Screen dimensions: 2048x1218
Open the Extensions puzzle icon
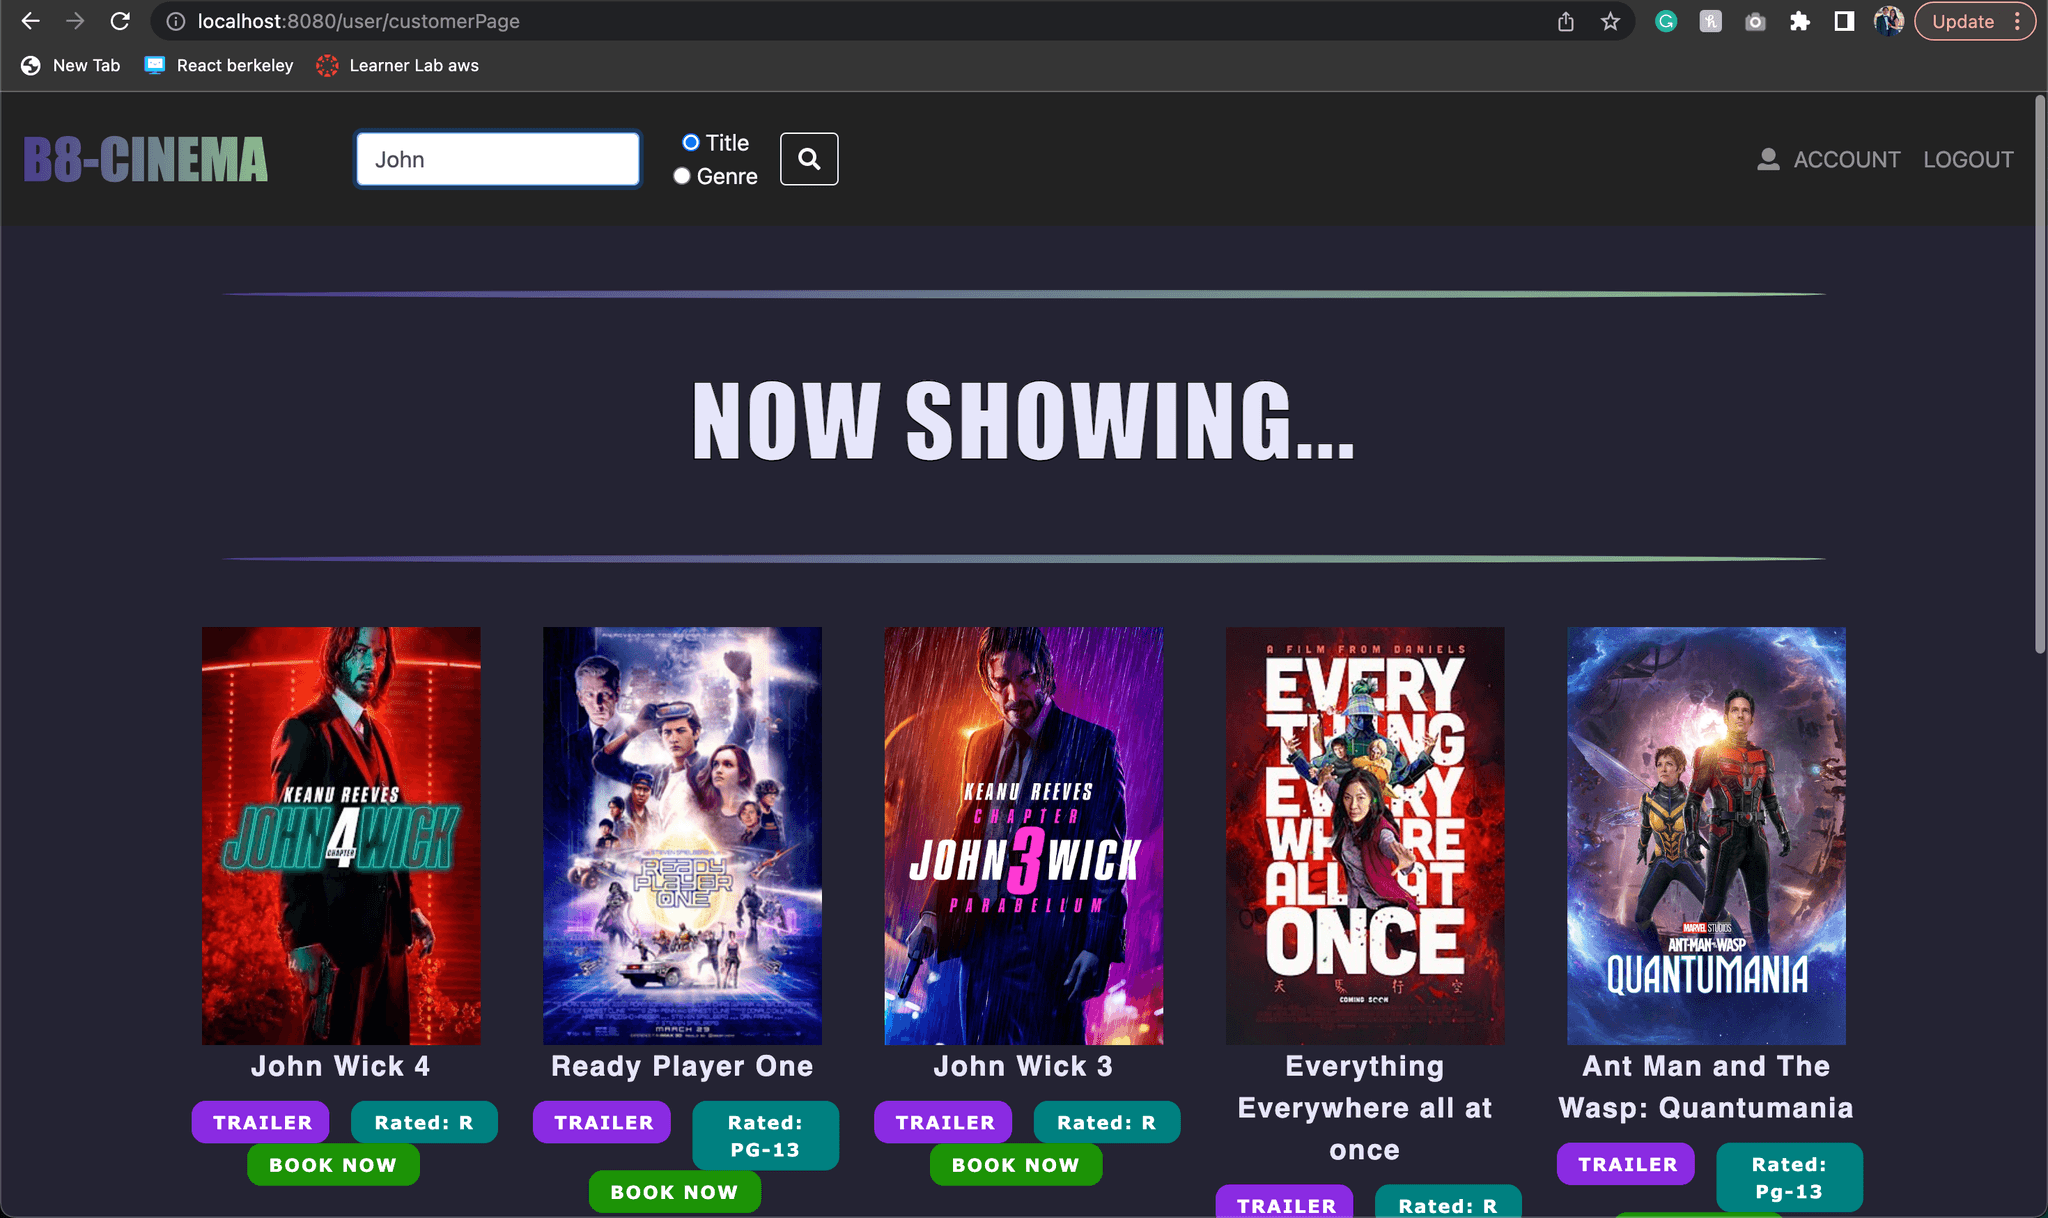click(1800, 21)
